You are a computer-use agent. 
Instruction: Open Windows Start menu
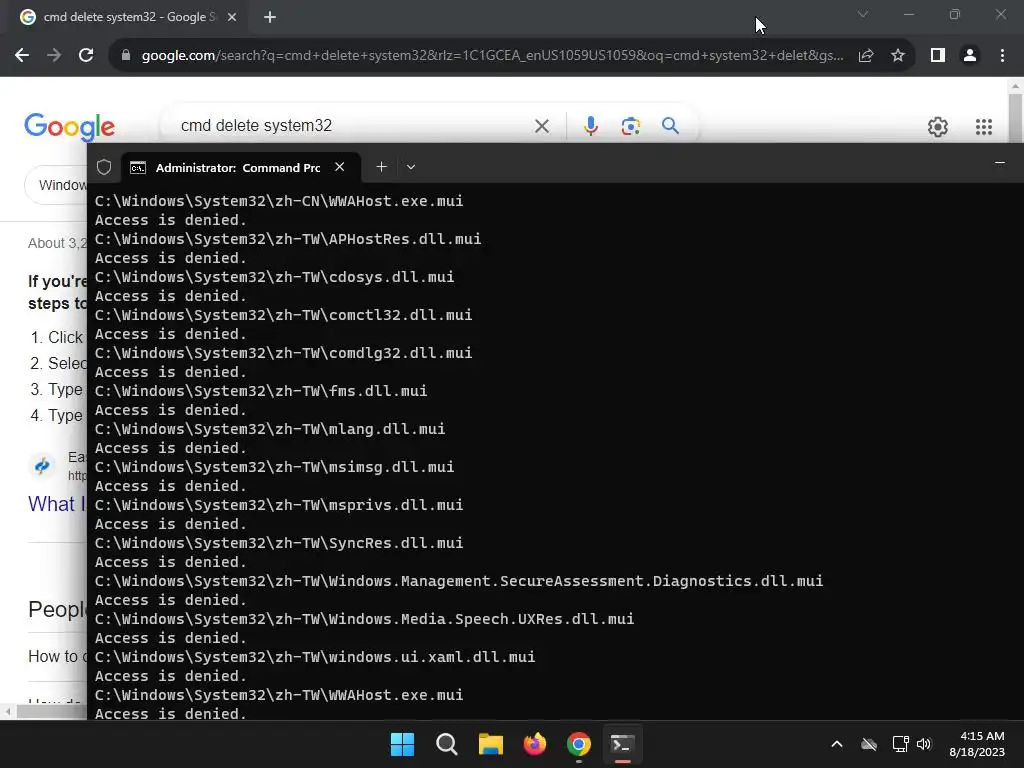(402, 744)
